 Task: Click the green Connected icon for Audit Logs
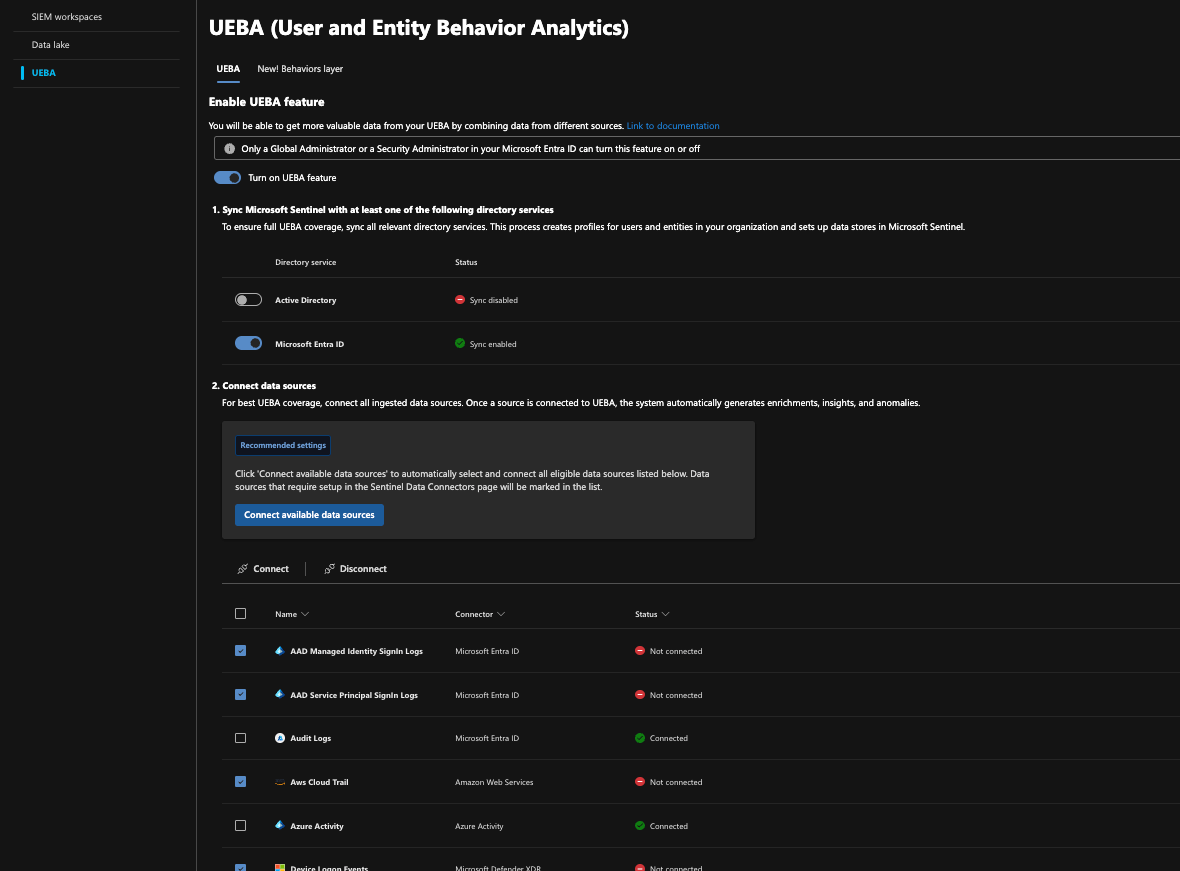coord(640,738)
